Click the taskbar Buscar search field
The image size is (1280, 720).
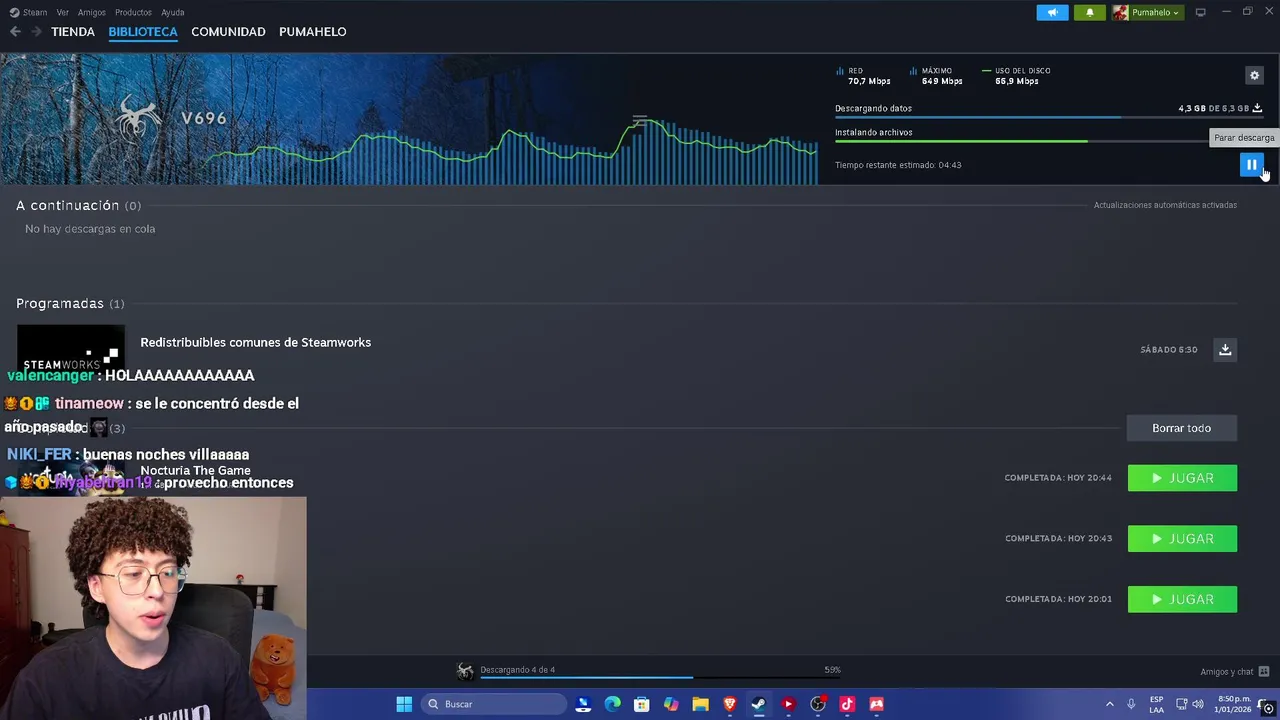click(x=494, y=704)
